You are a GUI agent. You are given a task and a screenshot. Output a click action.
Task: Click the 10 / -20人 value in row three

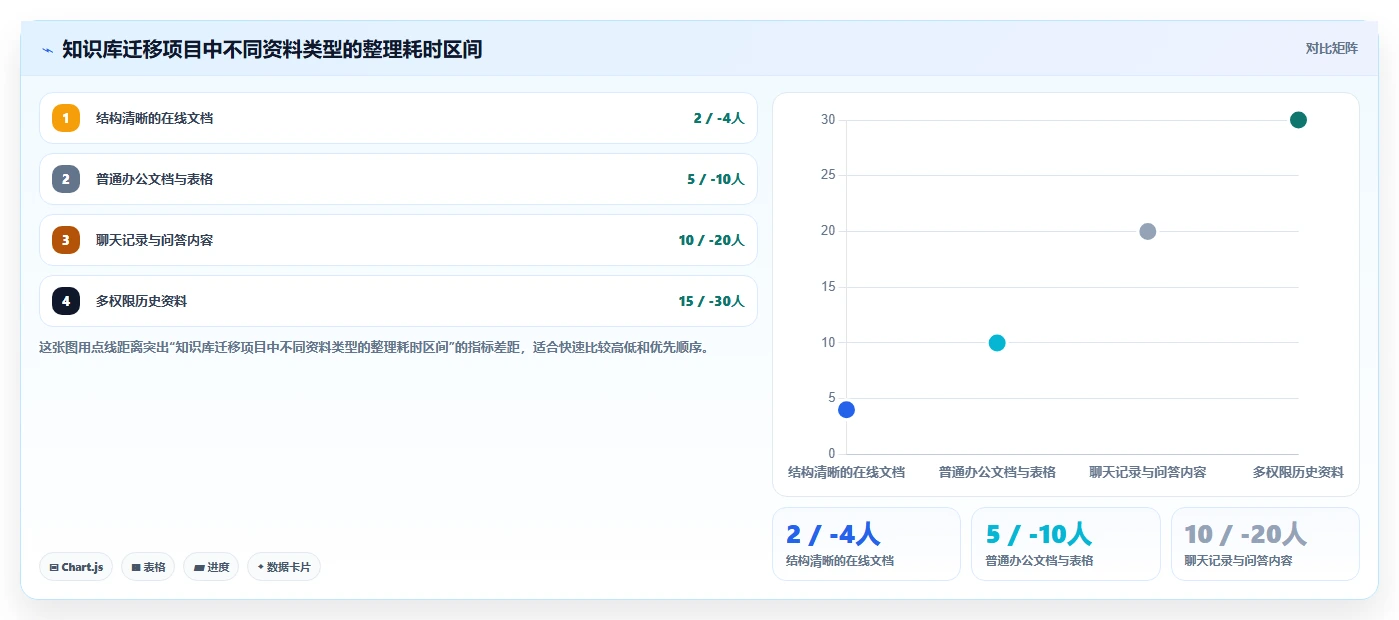point(711,240)
